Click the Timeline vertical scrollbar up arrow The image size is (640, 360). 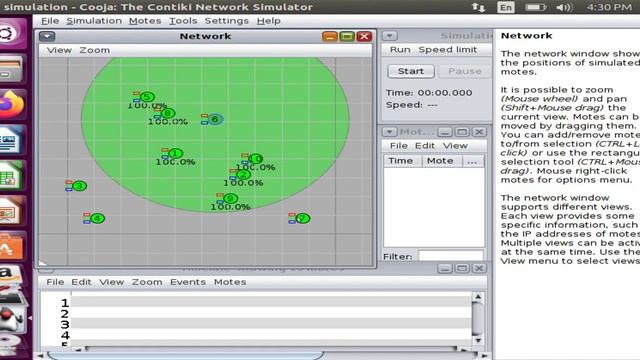[x=478, y=297]
